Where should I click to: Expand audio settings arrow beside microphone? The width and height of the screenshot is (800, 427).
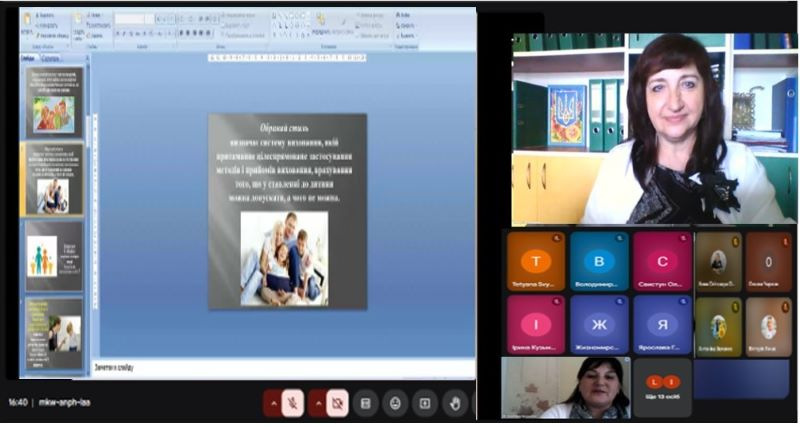tap(273, 404)
